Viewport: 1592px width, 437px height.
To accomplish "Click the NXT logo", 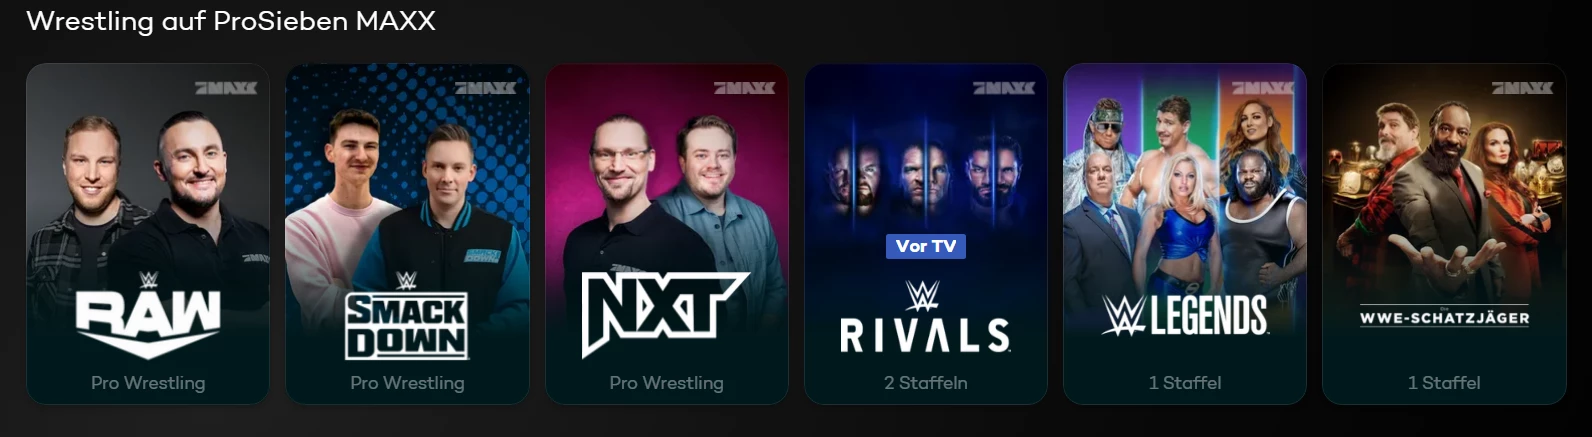I will pyautogui.click(x=665, y=314).
